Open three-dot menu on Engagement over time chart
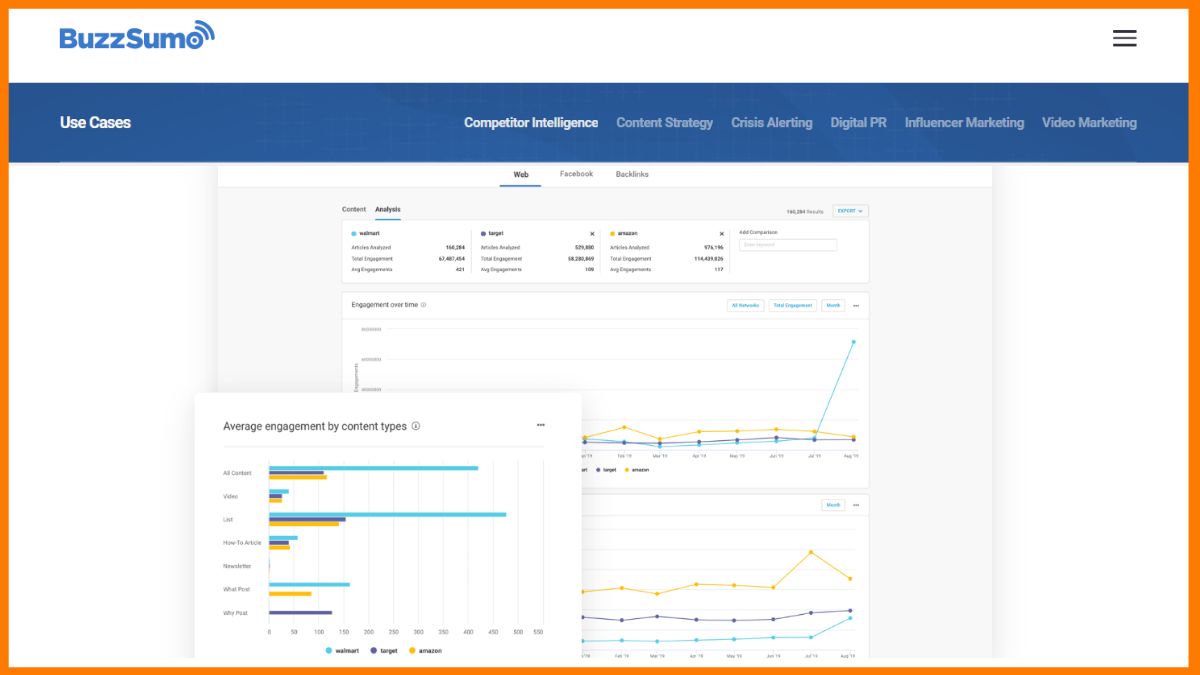The height and width of the screenshot is (675, 1200). click(x=855, y=306)
